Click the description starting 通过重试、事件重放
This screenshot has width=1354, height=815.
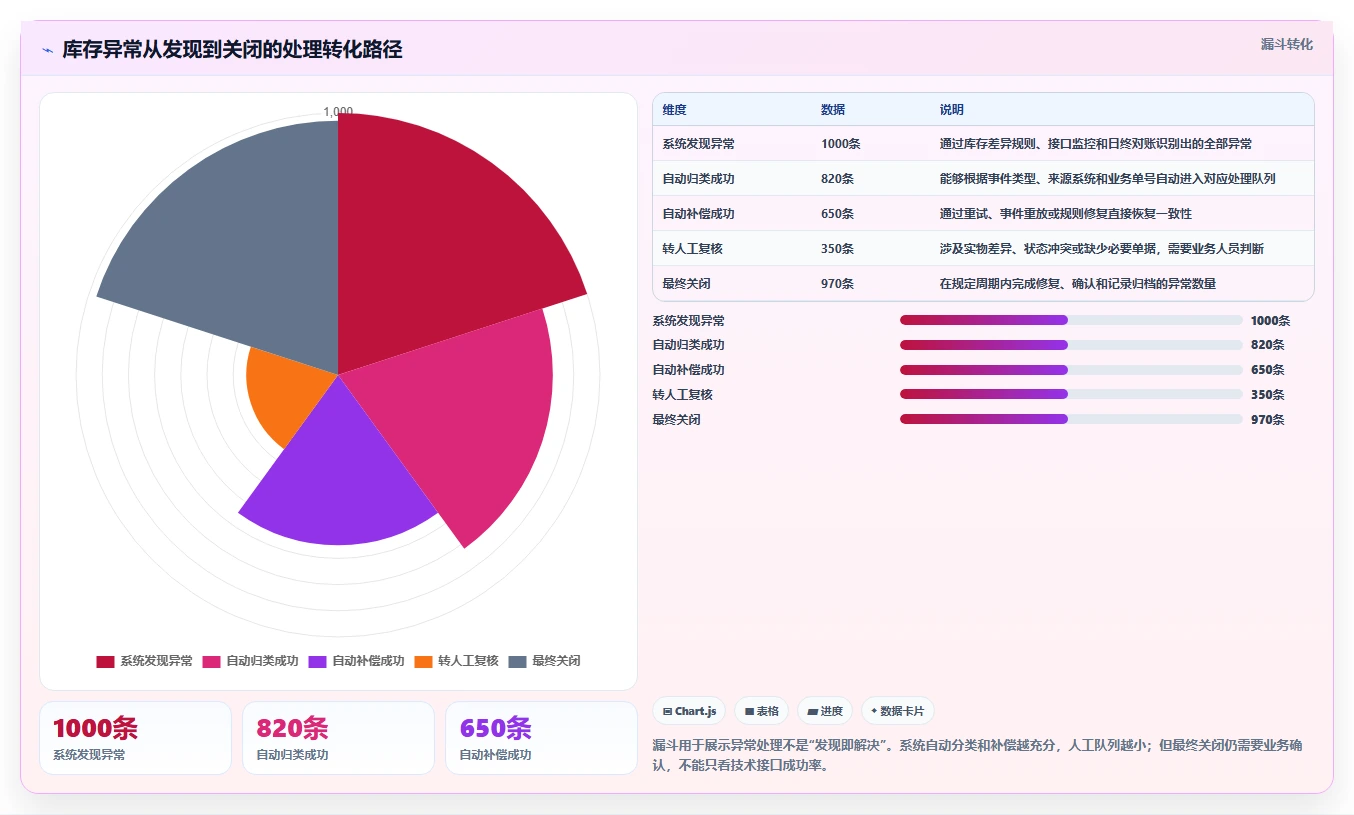pyautogui.click(x=1065, y=214)
